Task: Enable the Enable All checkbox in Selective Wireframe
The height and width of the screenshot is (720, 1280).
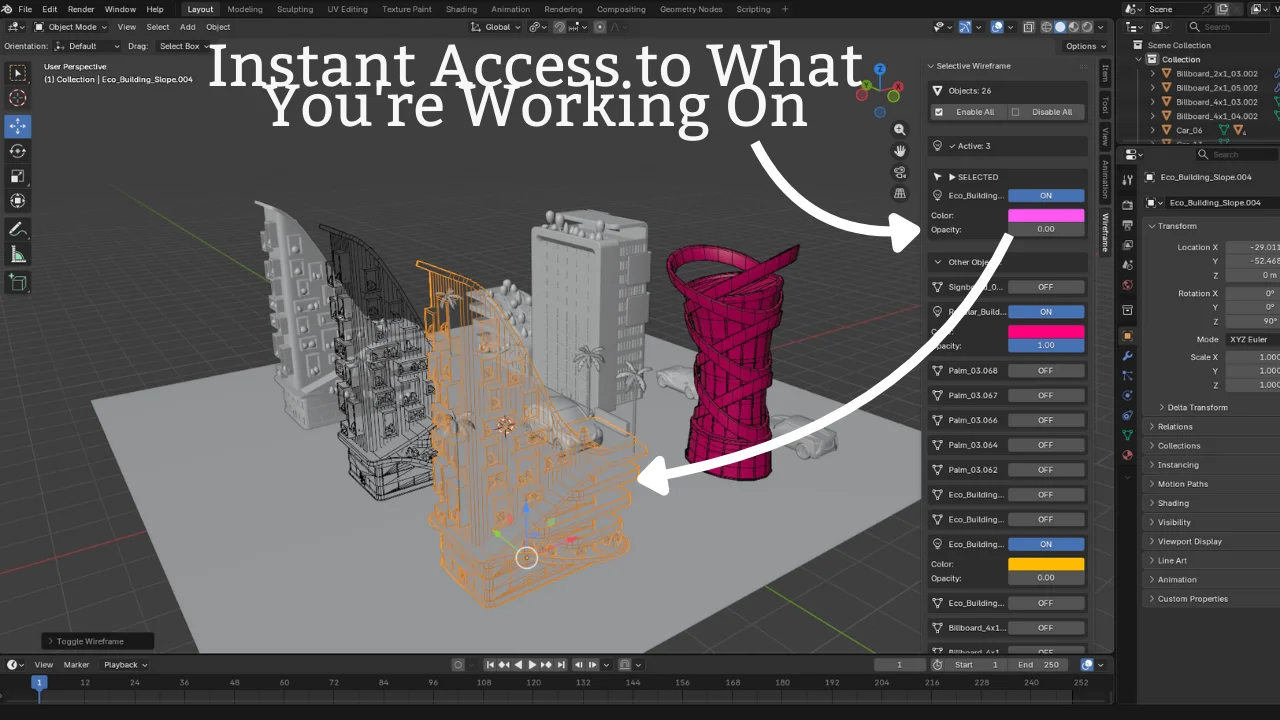Action: 937,111
